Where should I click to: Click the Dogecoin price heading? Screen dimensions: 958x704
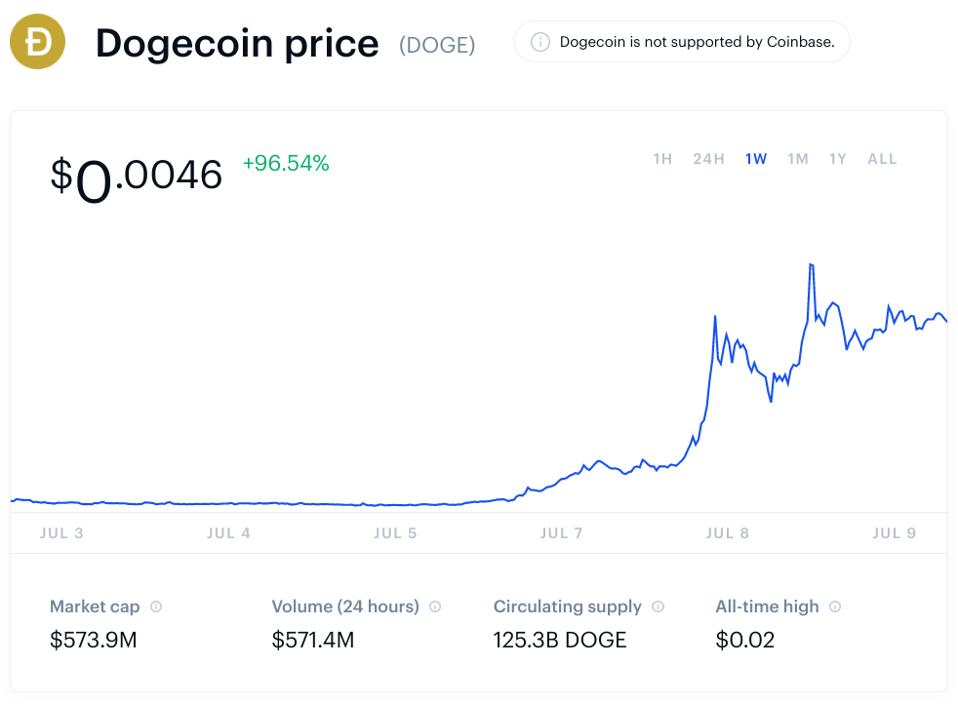click(237, 44)
